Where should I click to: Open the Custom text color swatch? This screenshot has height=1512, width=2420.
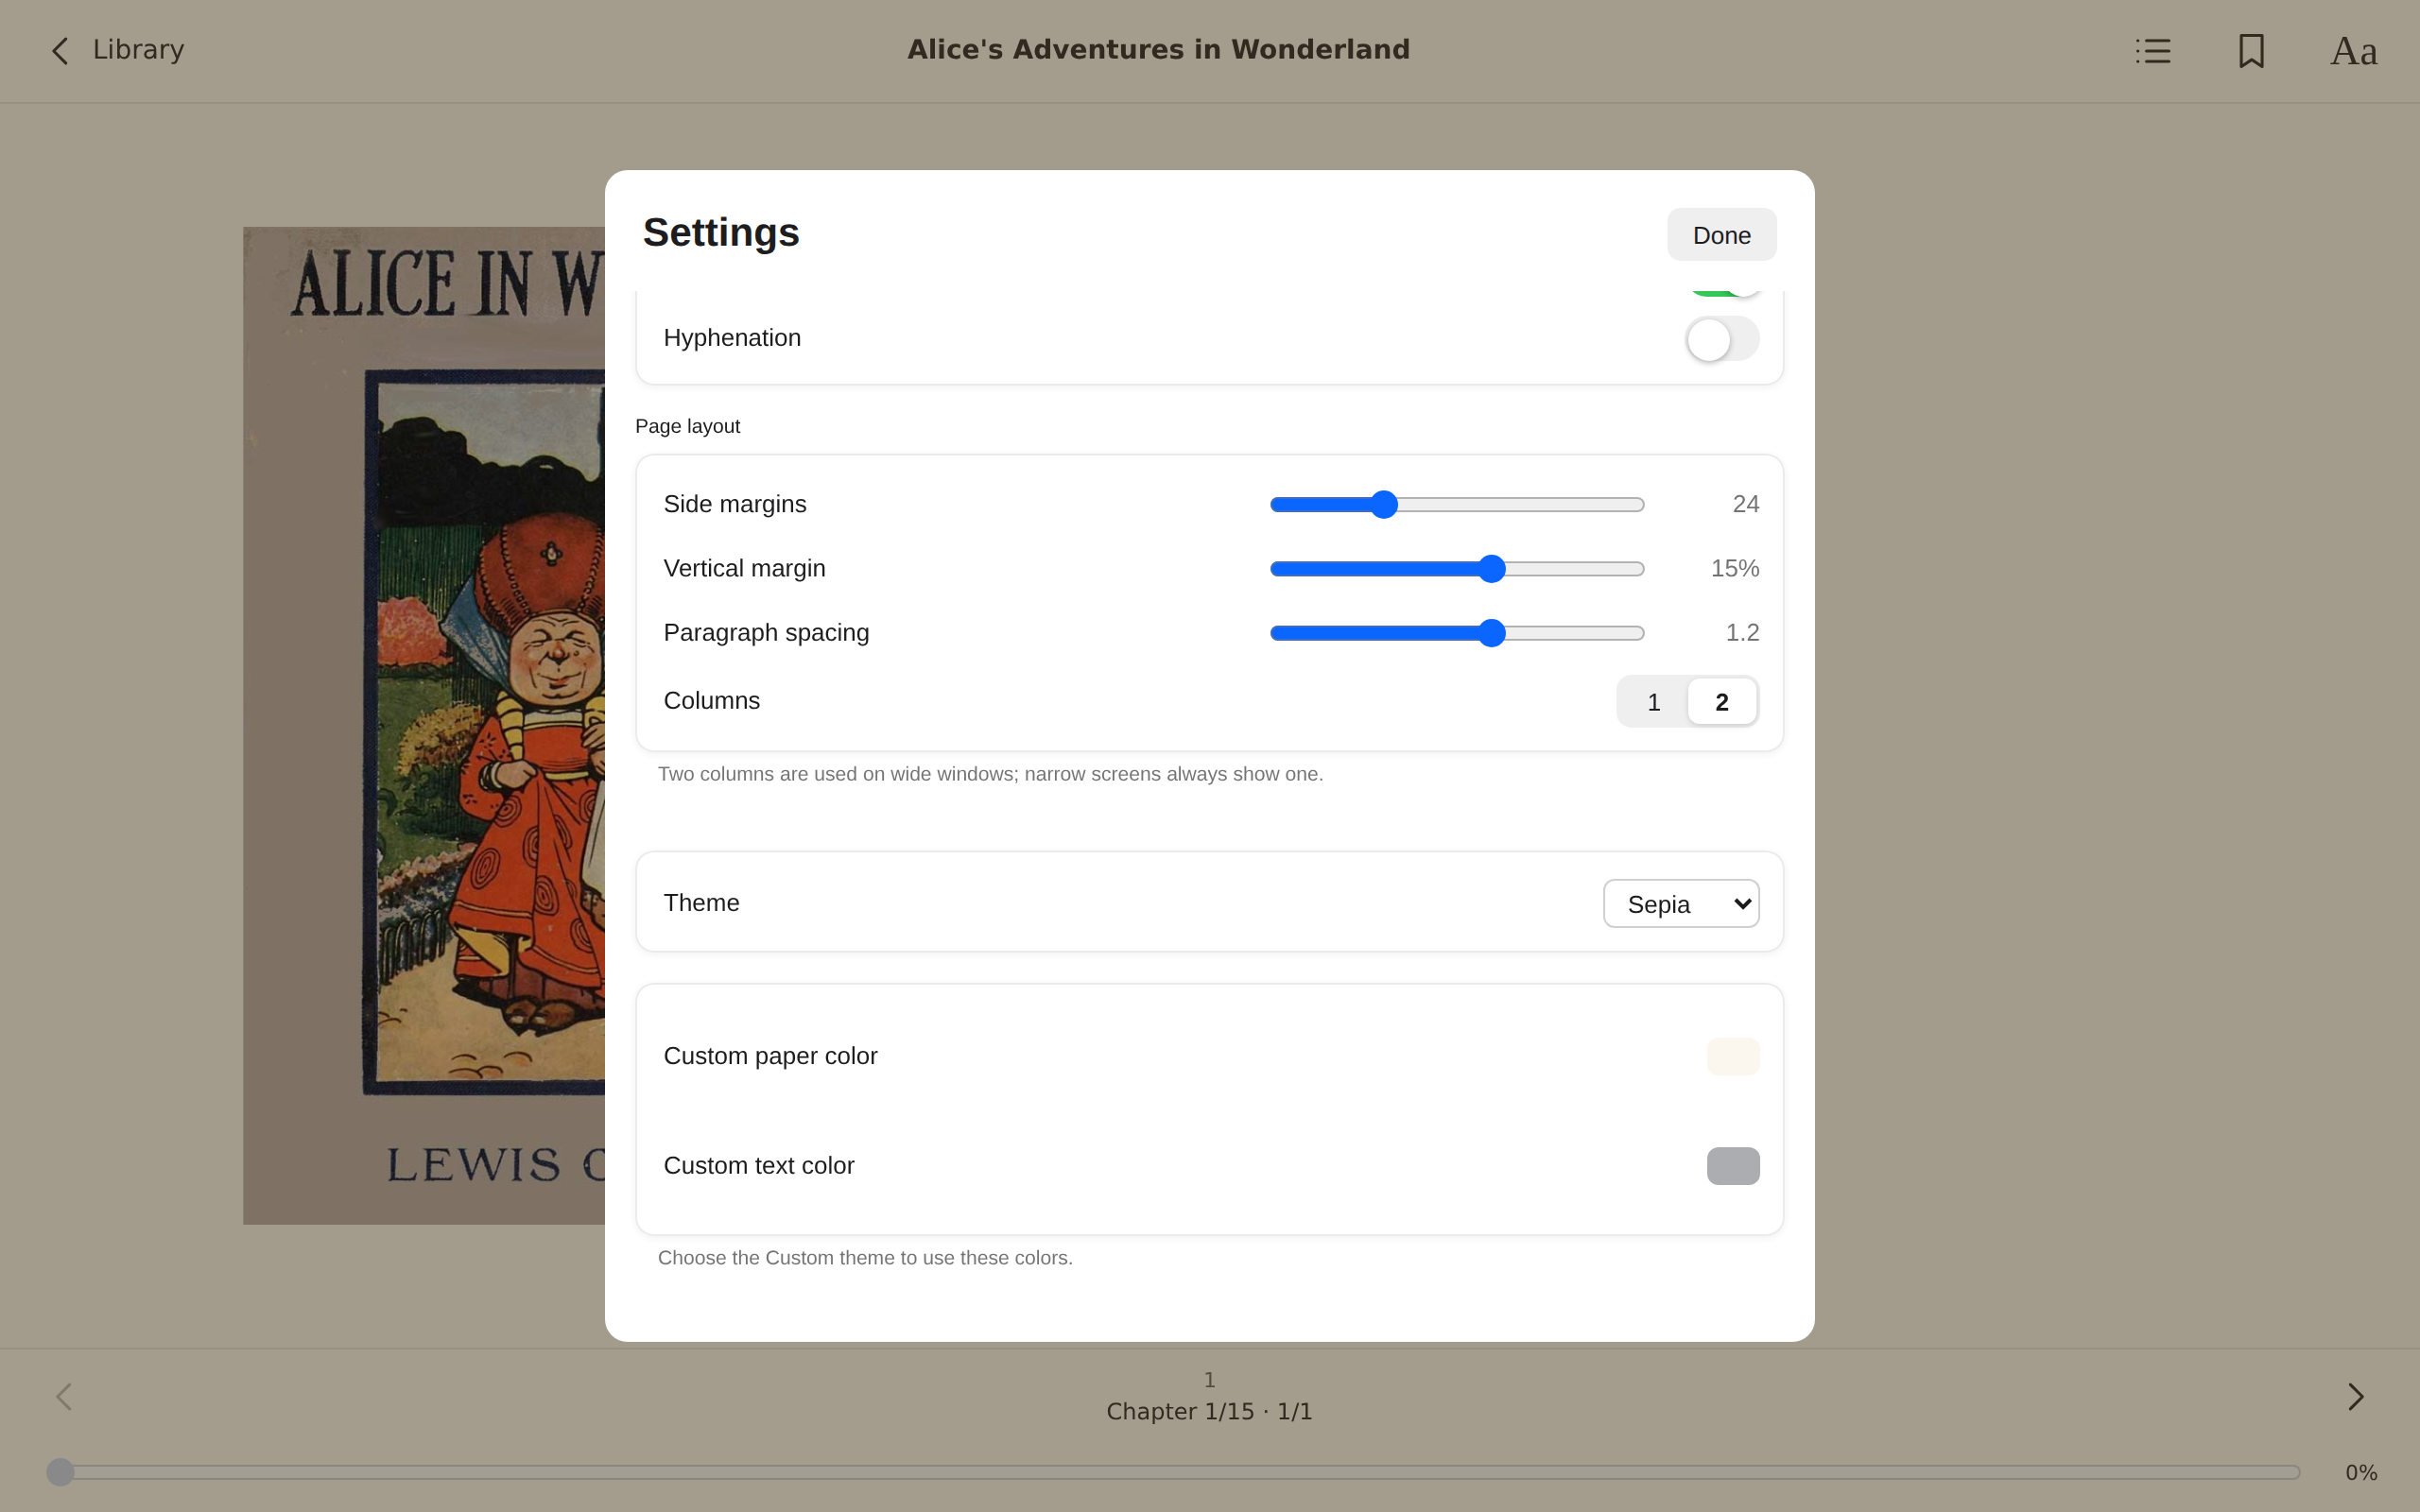pos(1733,1166)
